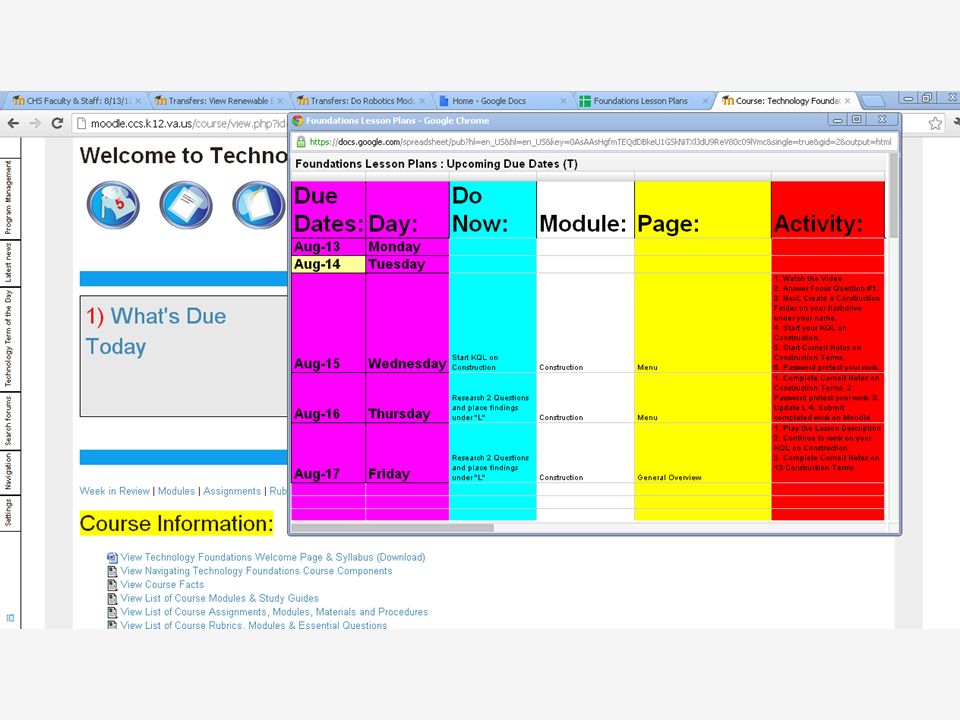Open the Week in Review link
Screen dimensions: 960x720
click(114, 491)
